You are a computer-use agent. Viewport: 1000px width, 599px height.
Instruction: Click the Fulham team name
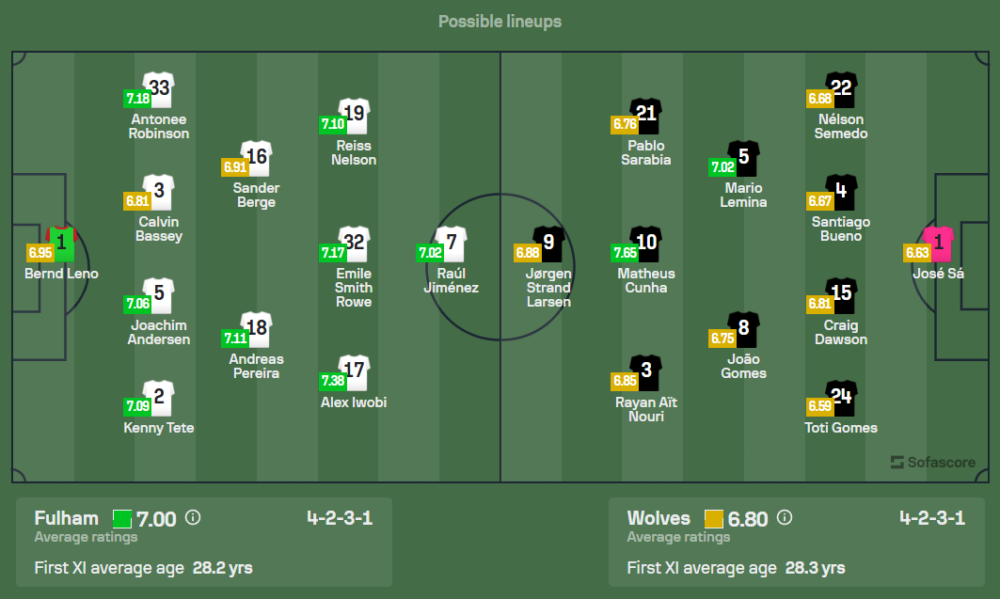point(66,518)
